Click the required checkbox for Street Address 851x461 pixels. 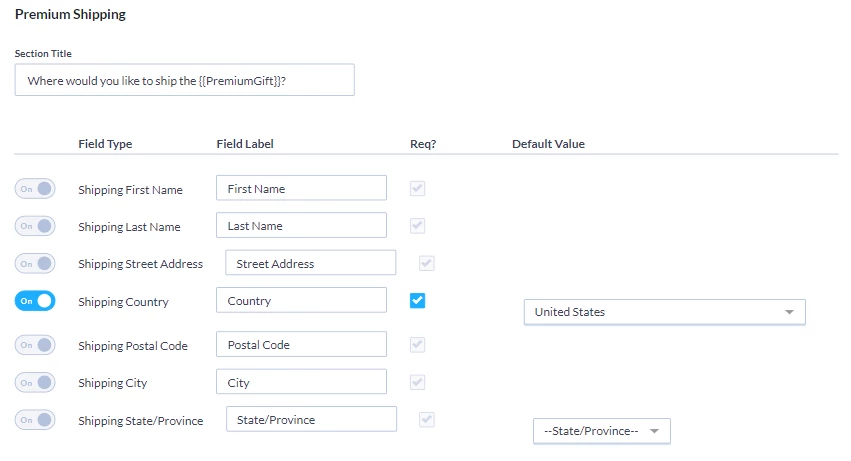coord(427,263)
